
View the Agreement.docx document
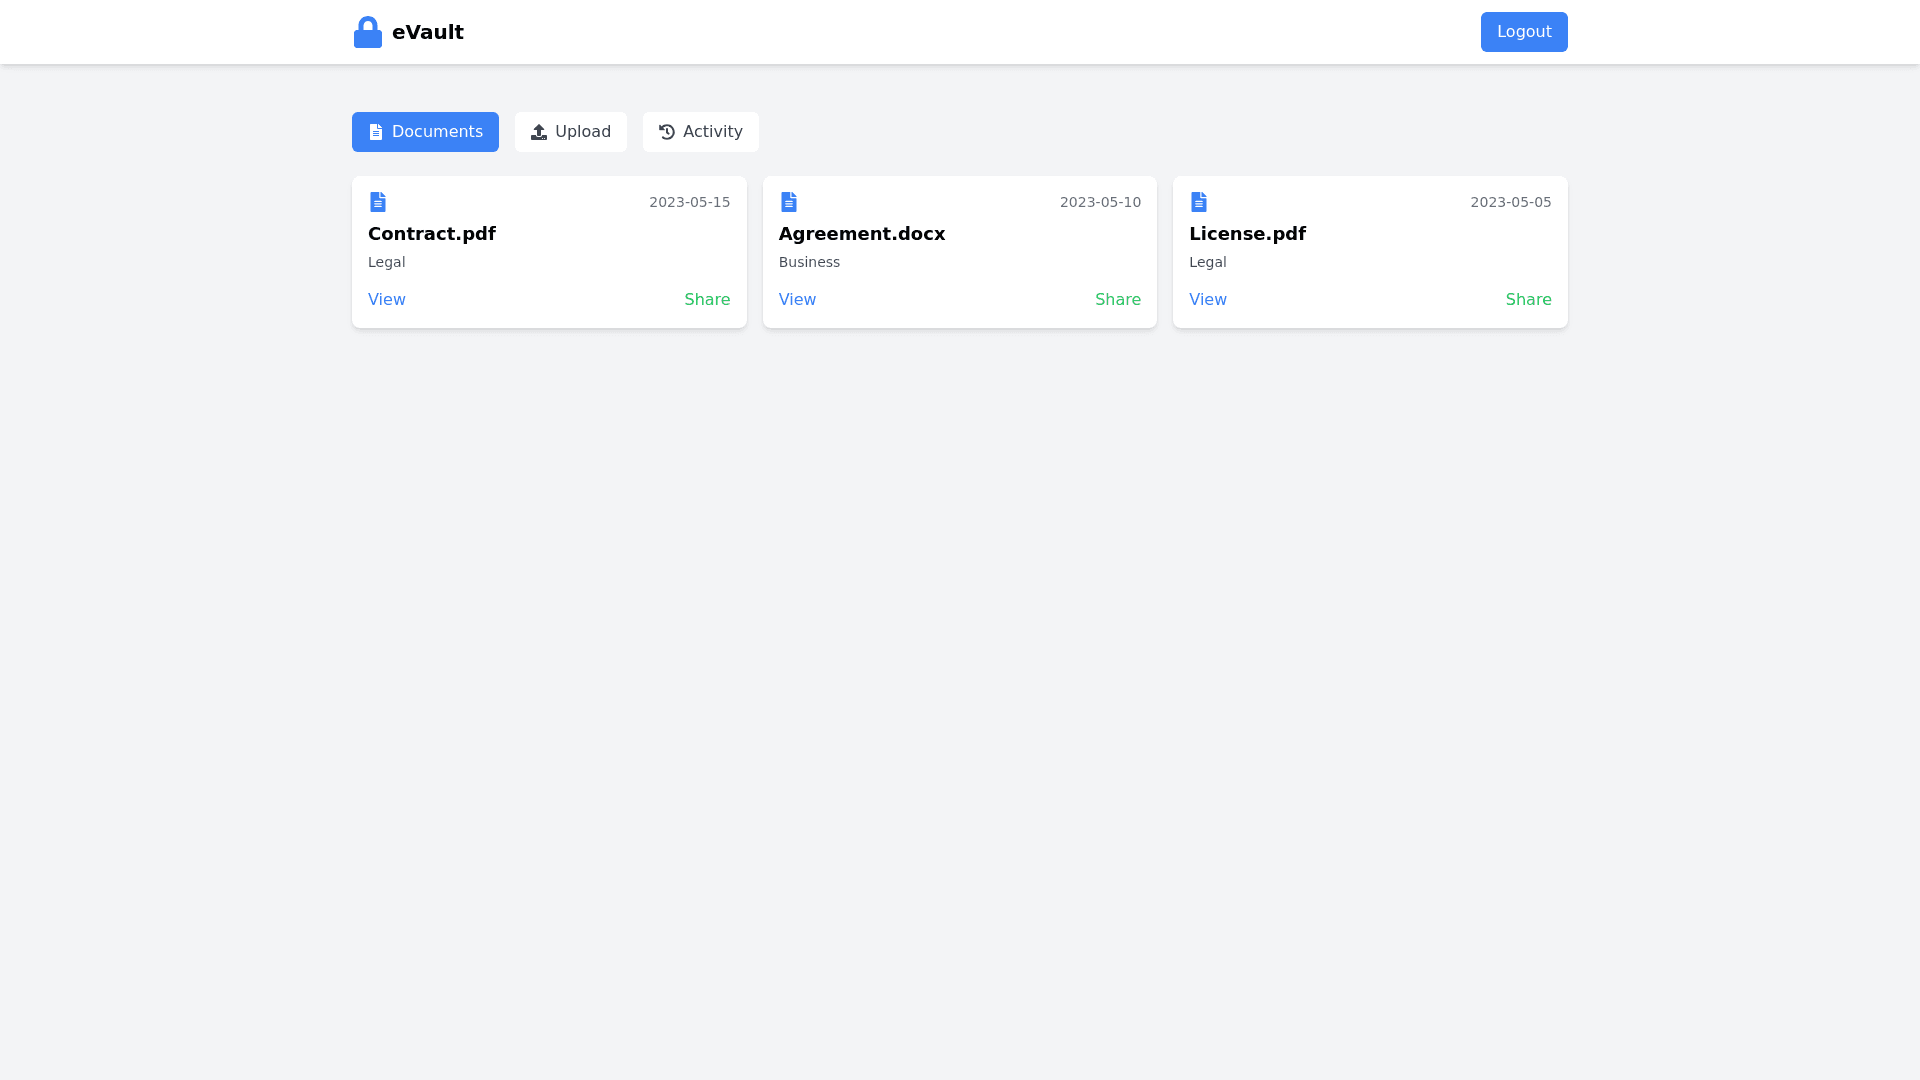(x=797, y=300)
